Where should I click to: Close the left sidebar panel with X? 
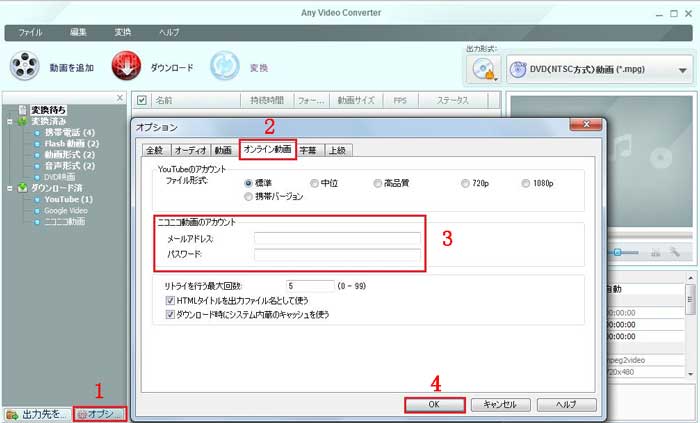coord(120,98)
